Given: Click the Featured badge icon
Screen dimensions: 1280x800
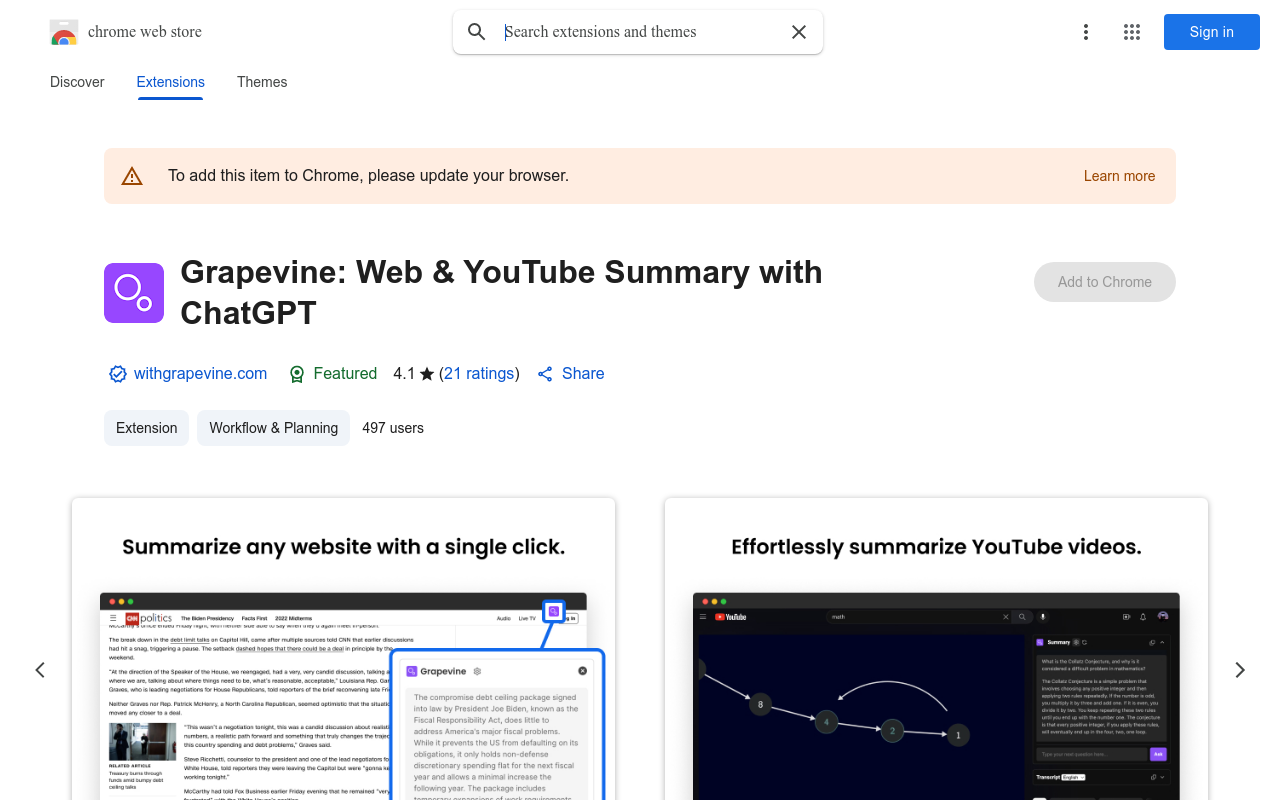Looking at the screenshot, I should pyautogui.click(x=297, y=374).
